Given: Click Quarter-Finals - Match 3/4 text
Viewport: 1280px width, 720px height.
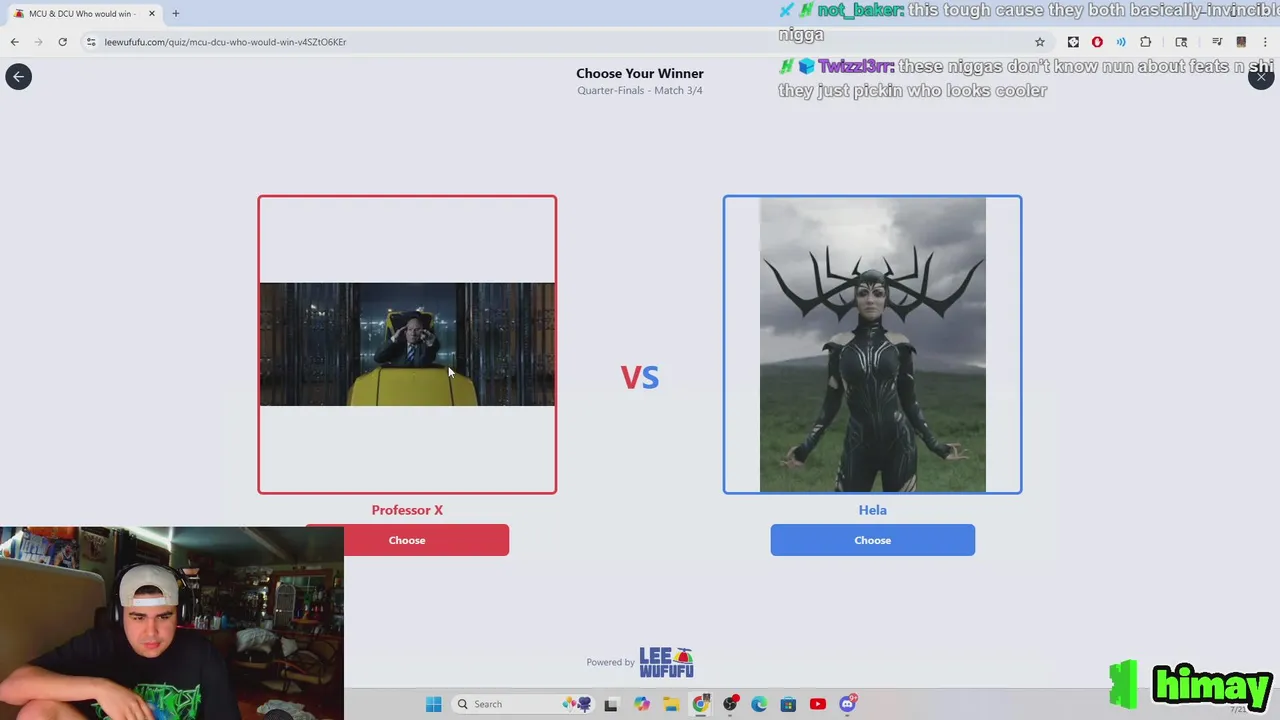Looking at the screenshot, I should [640, 90].
